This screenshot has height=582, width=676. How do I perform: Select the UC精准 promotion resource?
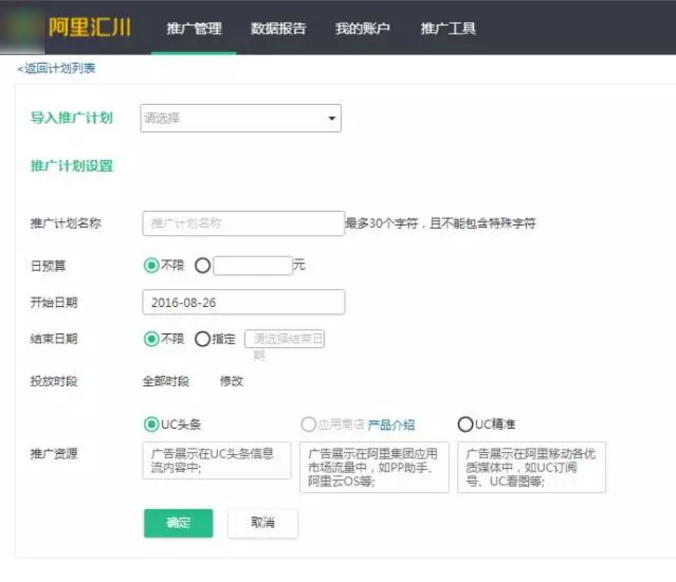(465, 424)
